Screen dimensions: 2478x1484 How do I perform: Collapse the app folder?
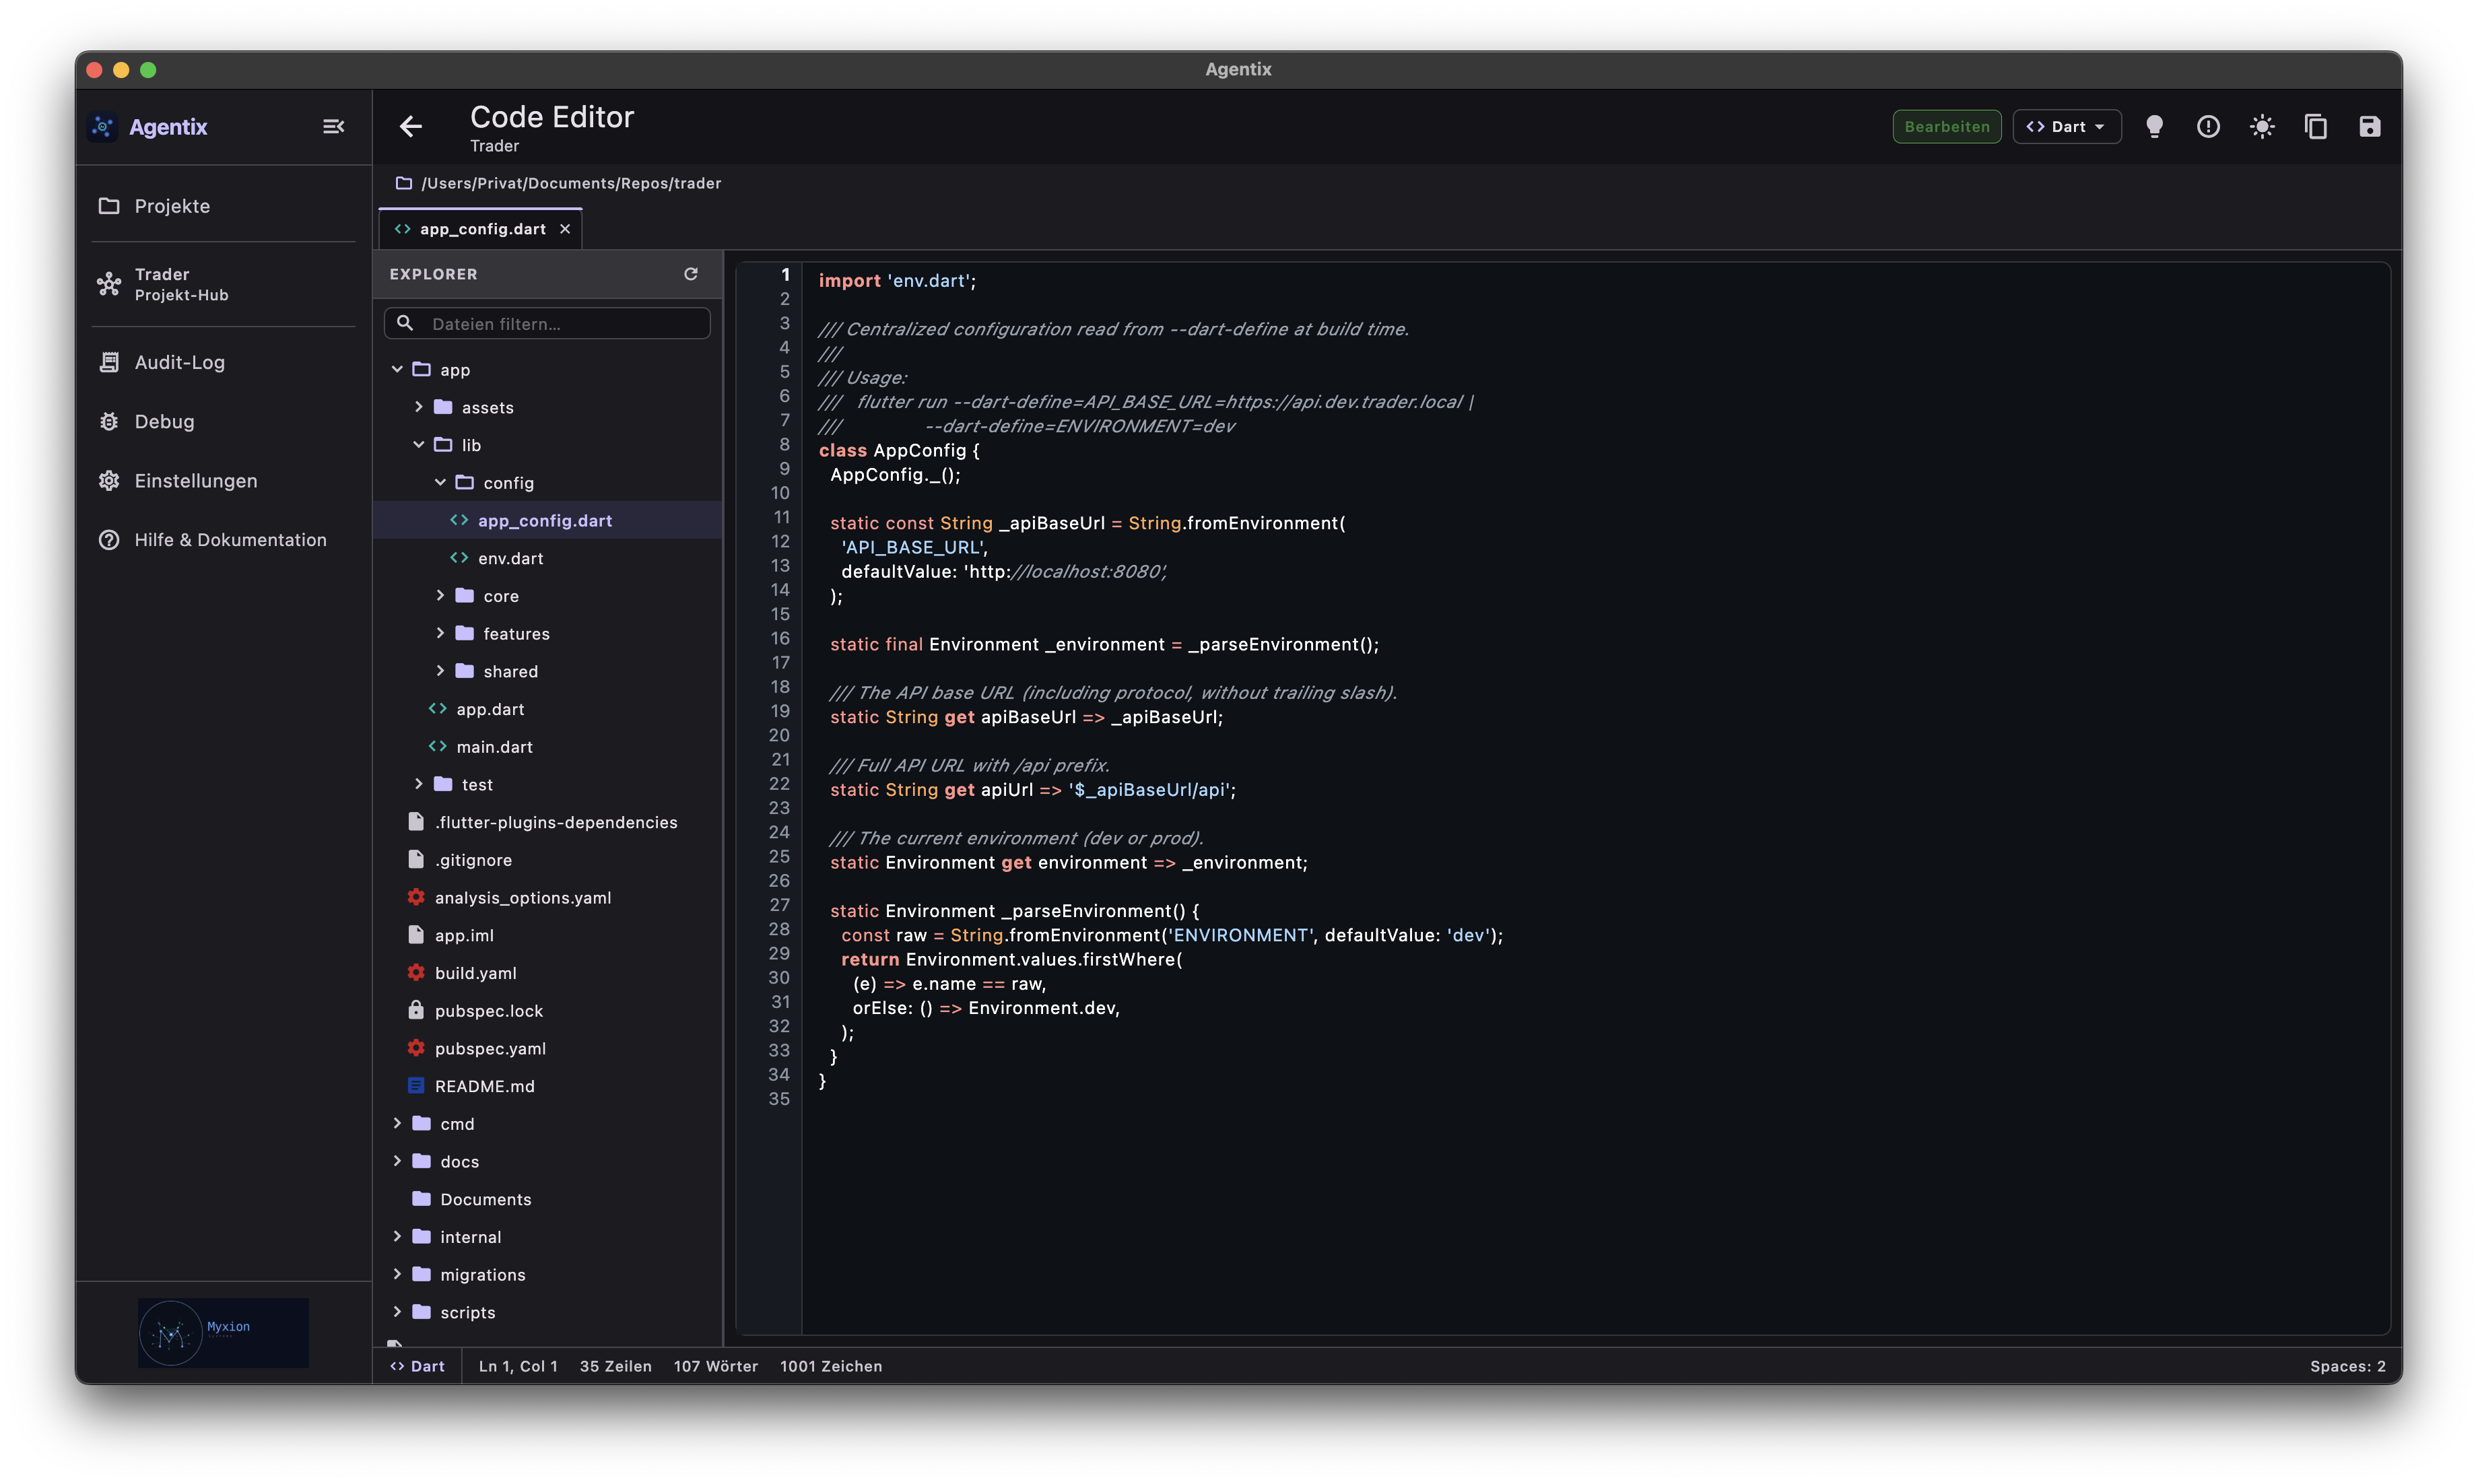click(x=397, y=370)
